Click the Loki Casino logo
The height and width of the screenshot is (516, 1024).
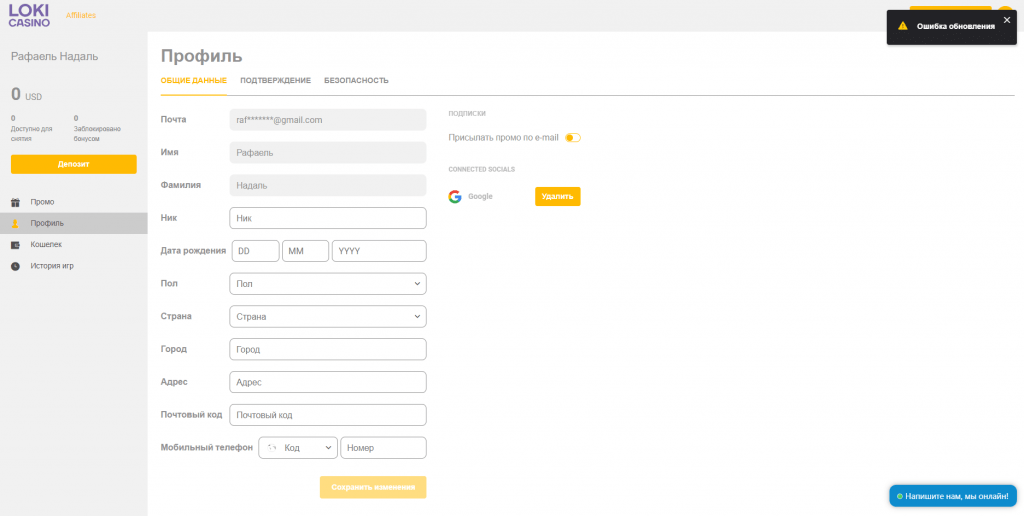pyautogui.click(x=29, y=14)
